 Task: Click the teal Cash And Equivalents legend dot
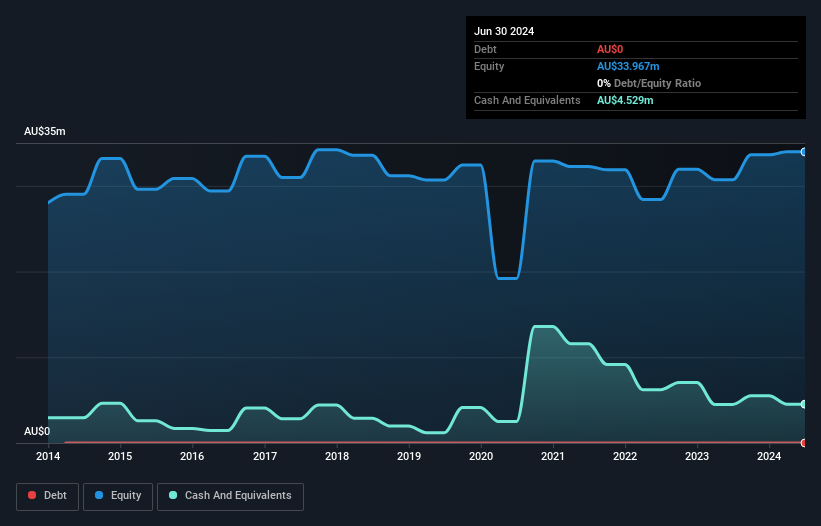pyautogui.click(x=173, y=495)
